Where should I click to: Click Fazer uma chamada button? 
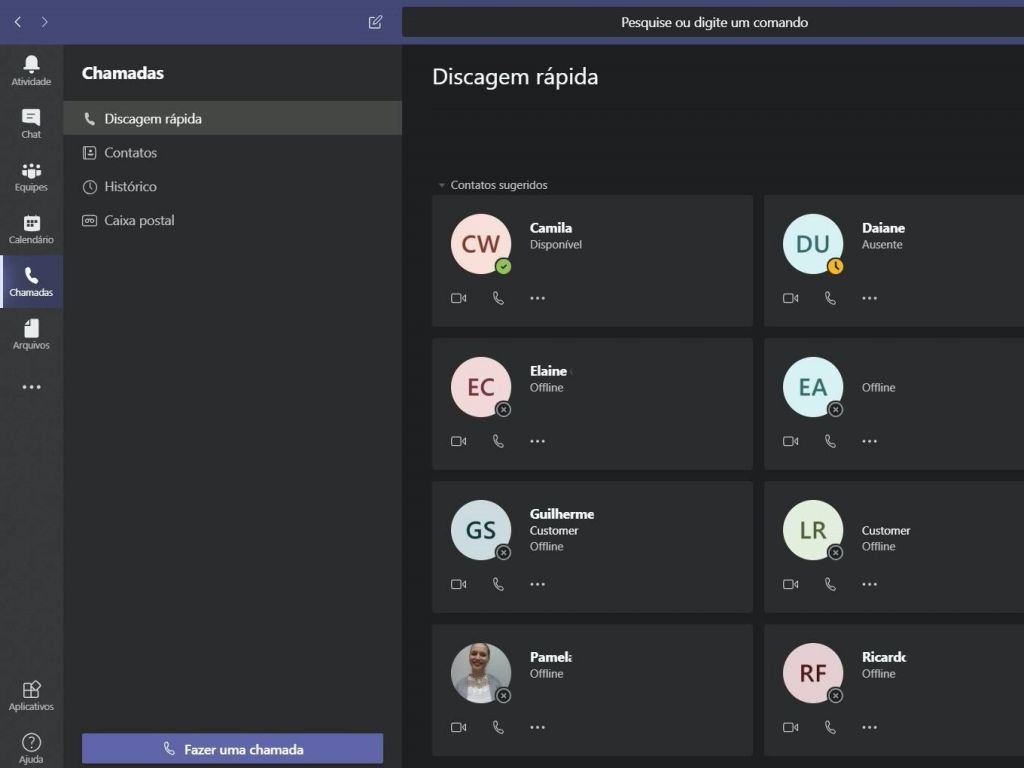(232, 749)
